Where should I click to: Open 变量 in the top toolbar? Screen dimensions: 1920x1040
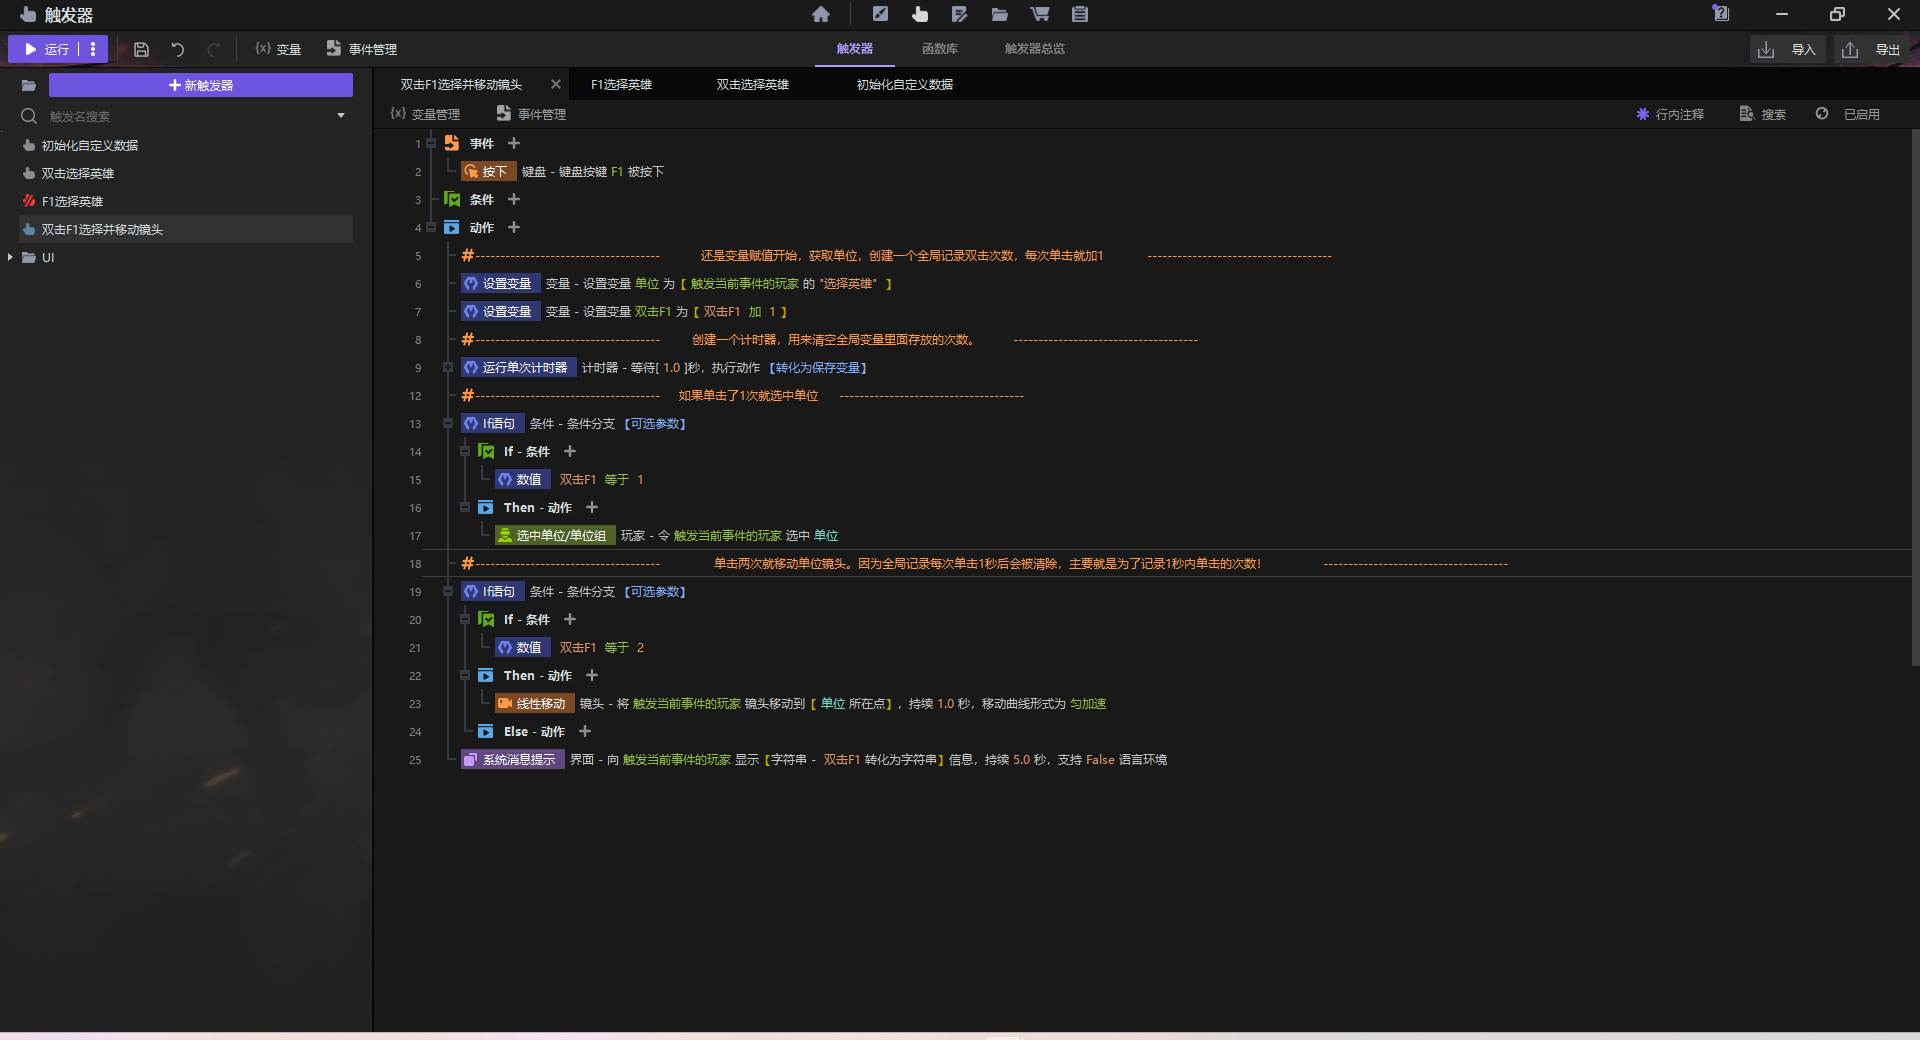pyautogui.click(x=278, y=49)
